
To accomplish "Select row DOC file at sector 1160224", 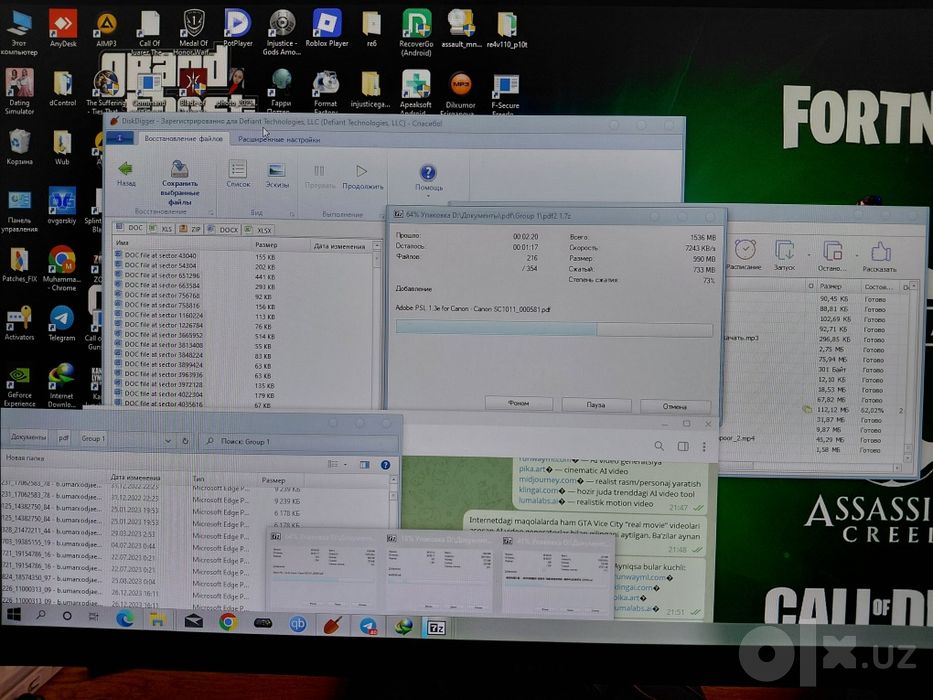I will click(244, 315).
